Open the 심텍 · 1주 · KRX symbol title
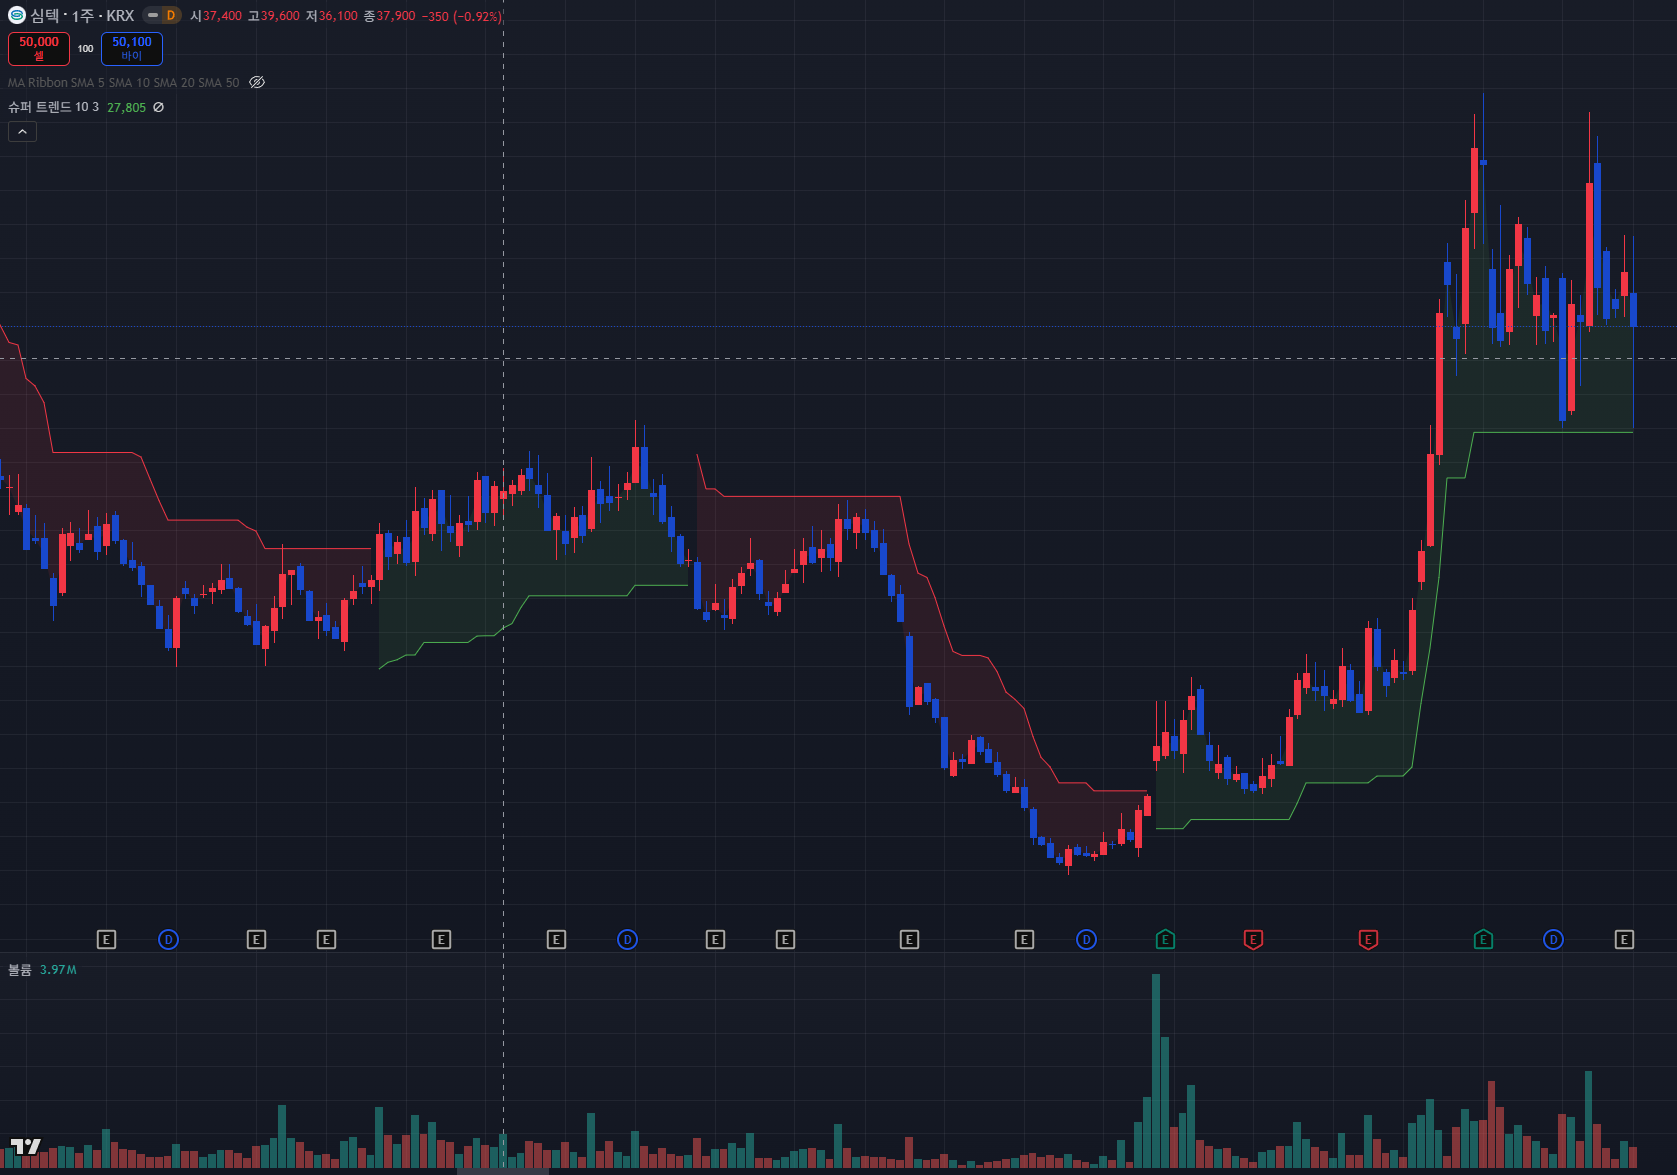Viewport: 1677px width, 1175px height. tap(82, 16)
